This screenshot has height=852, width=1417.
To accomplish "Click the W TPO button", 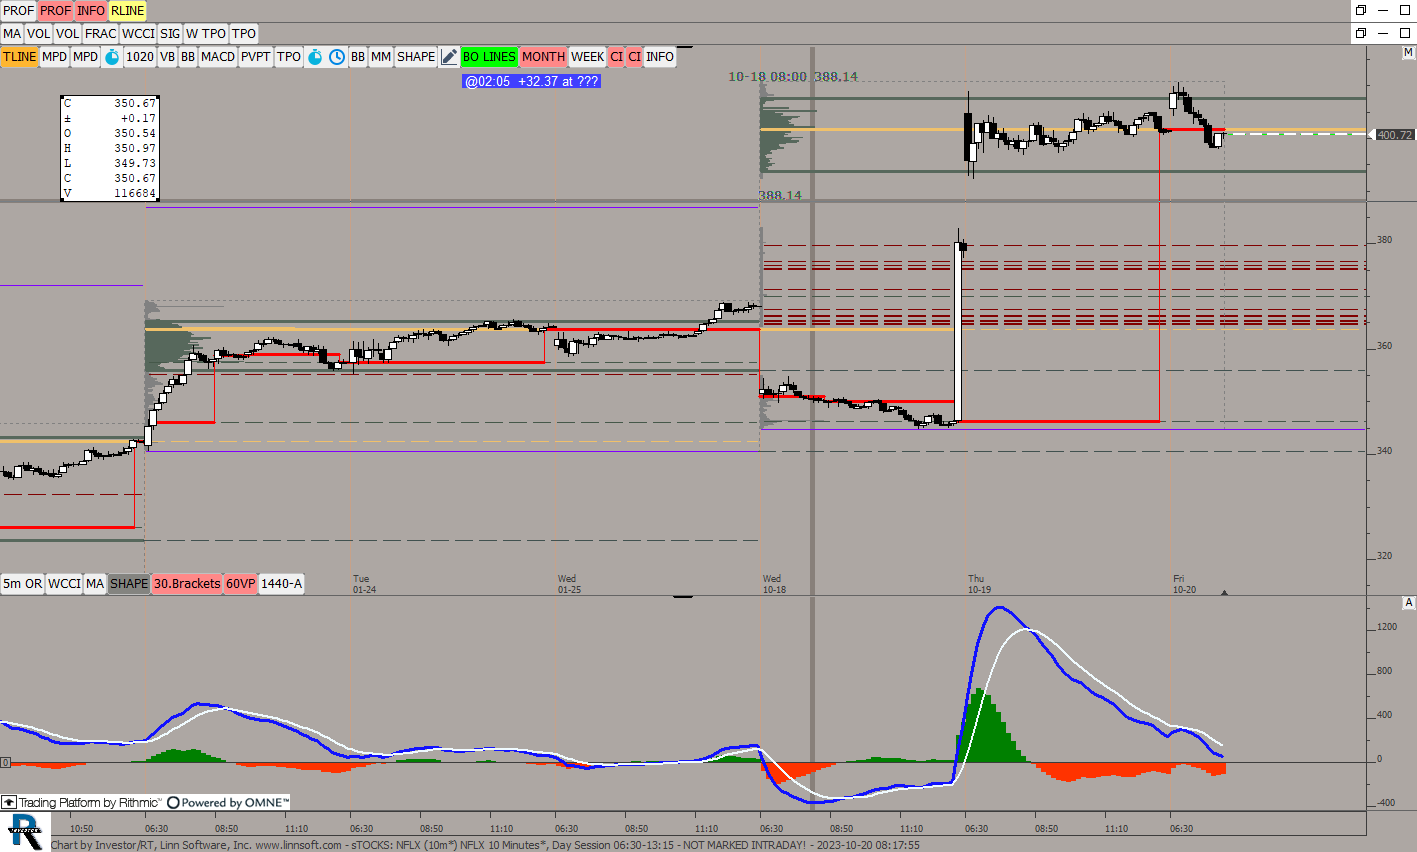I will click(x=206, y=34).
